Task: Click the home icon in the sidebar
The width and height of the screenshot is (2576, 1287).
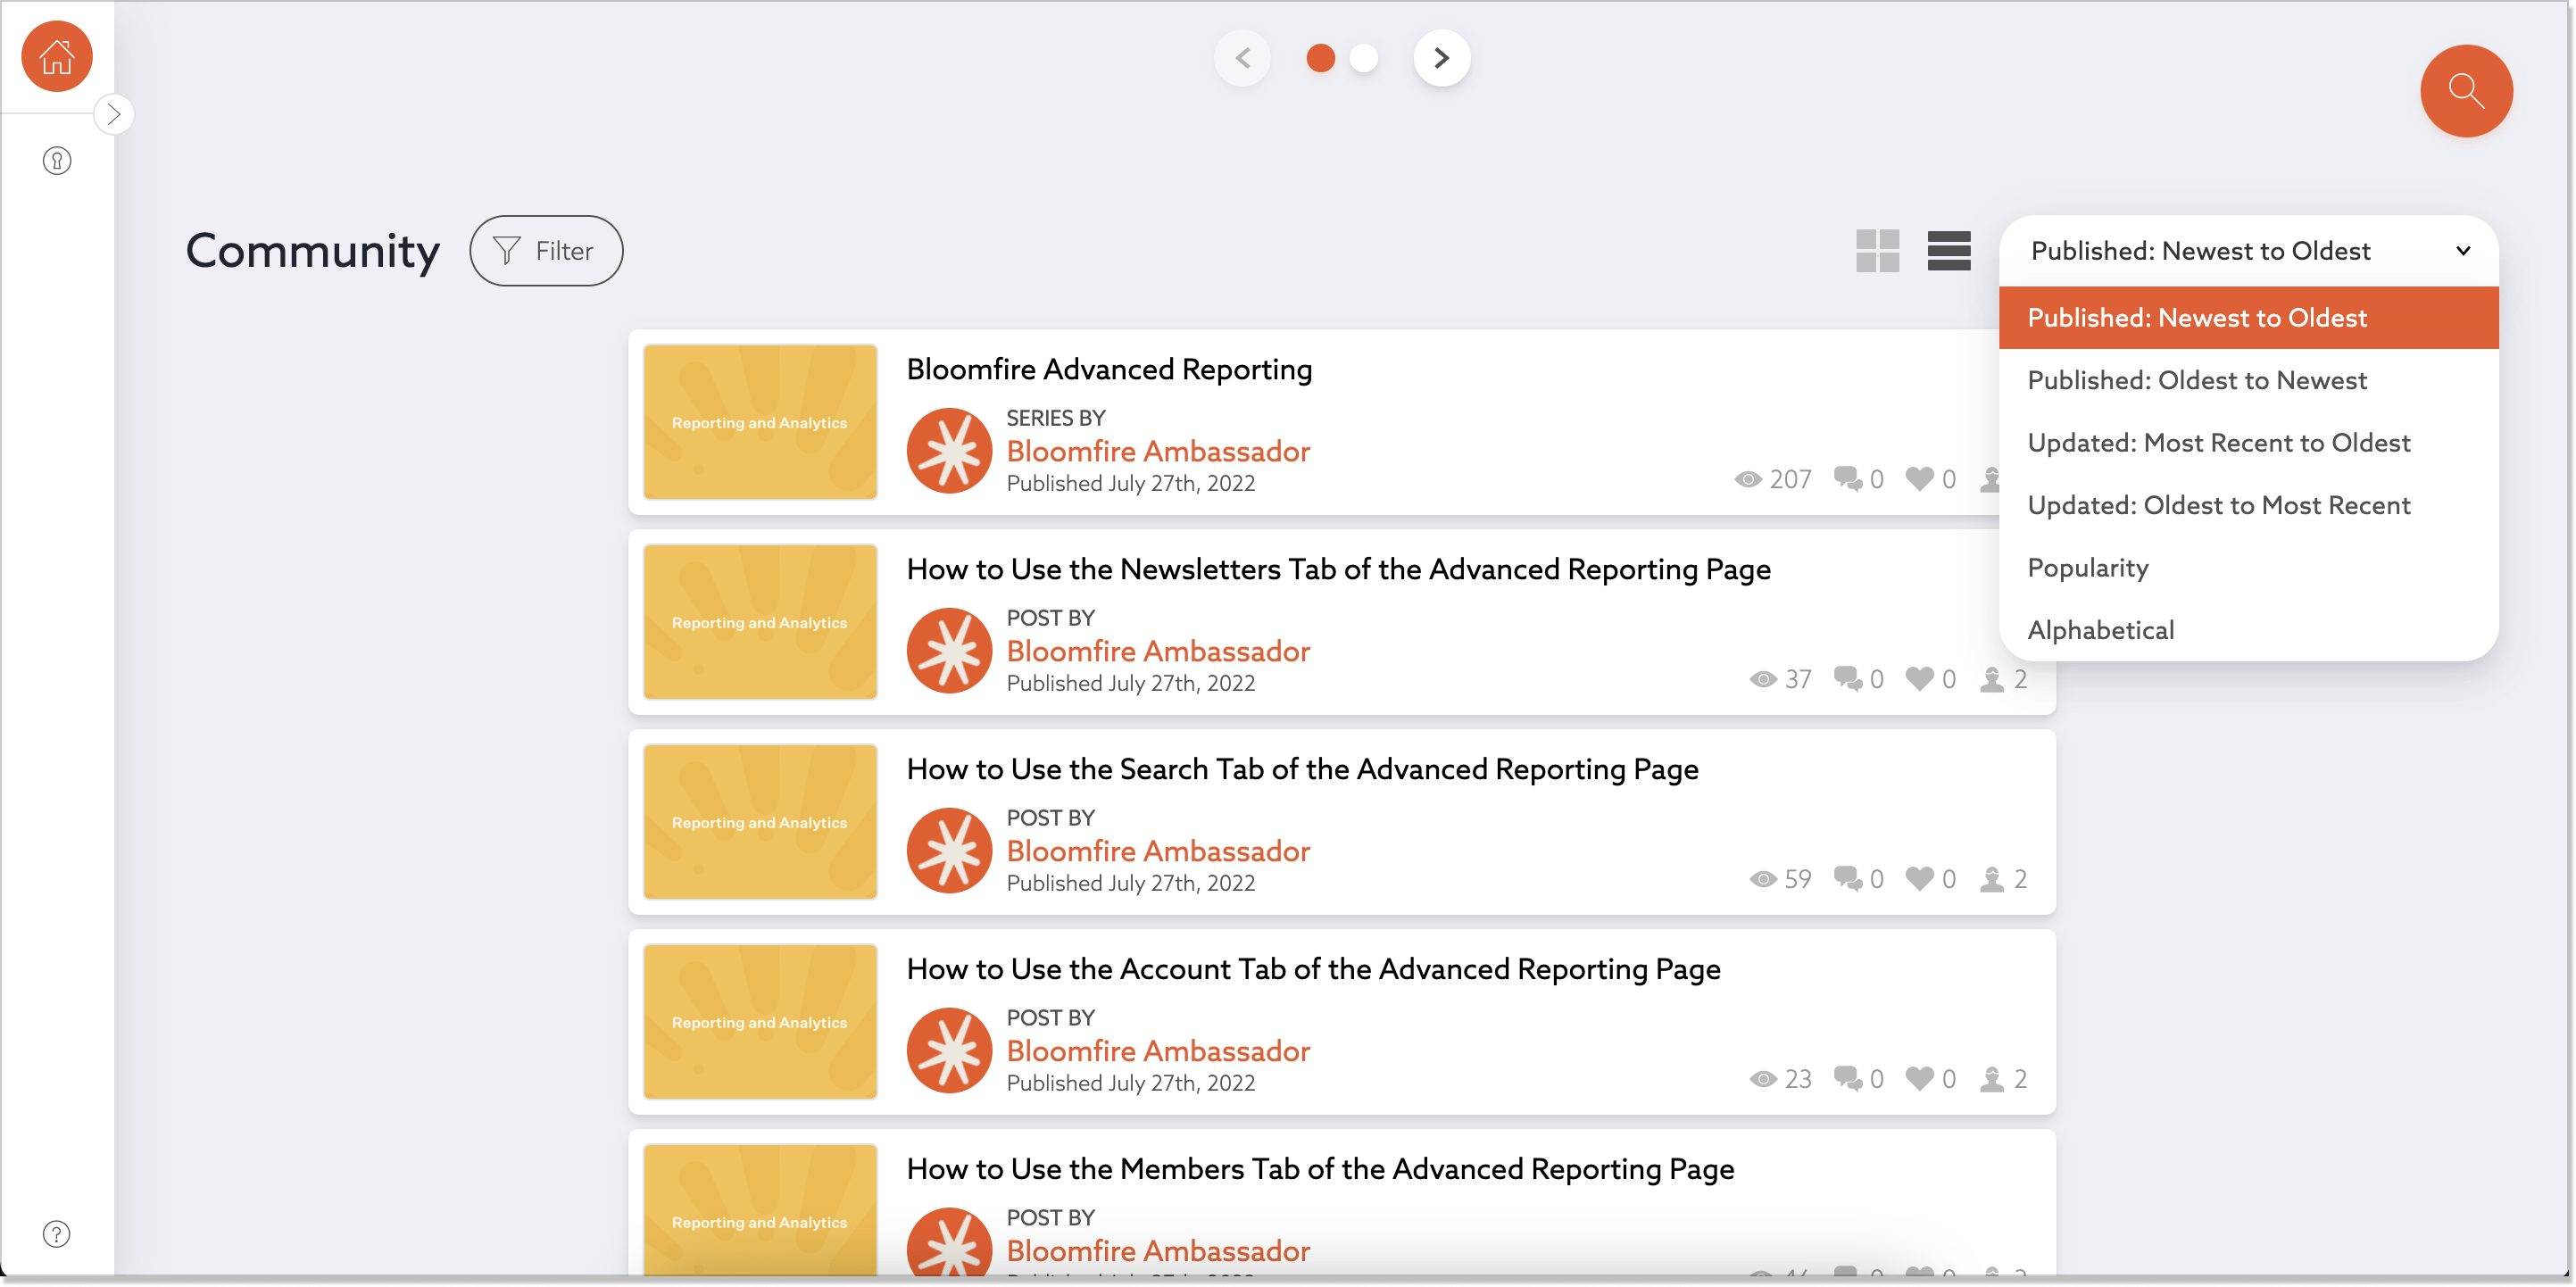Action: point(56,56)
